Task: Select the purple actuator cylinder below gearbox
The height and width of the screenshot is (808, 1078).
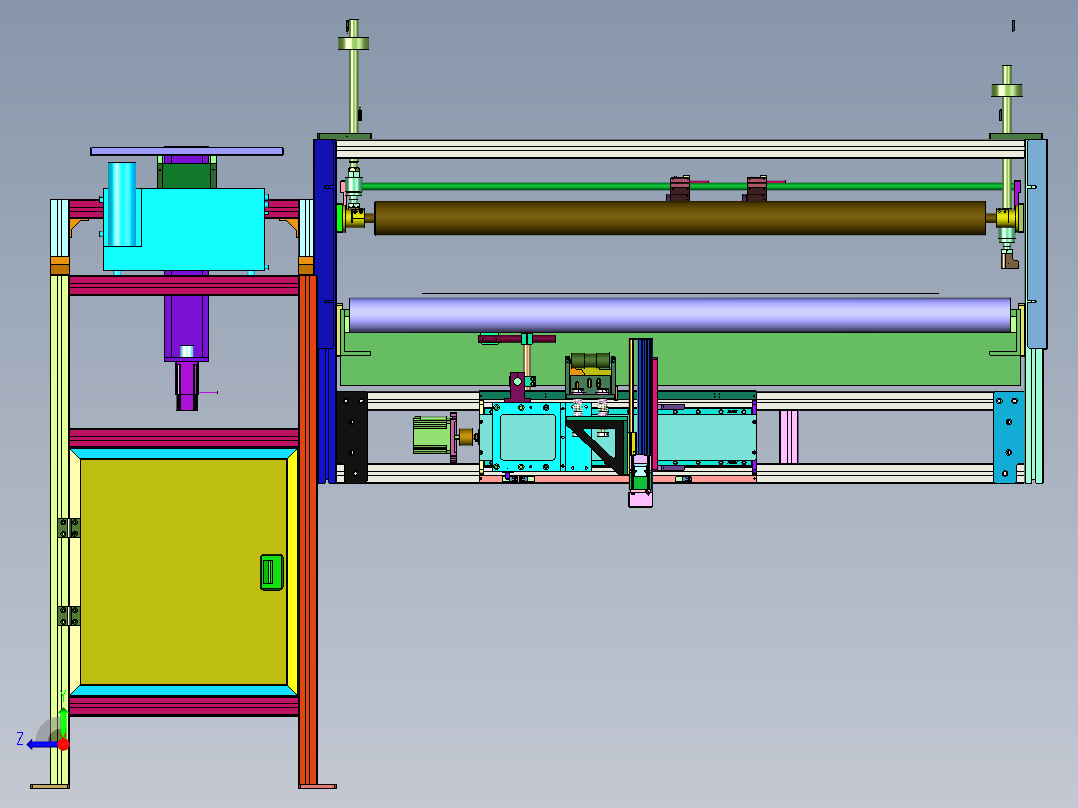Action: pos(186,328)
